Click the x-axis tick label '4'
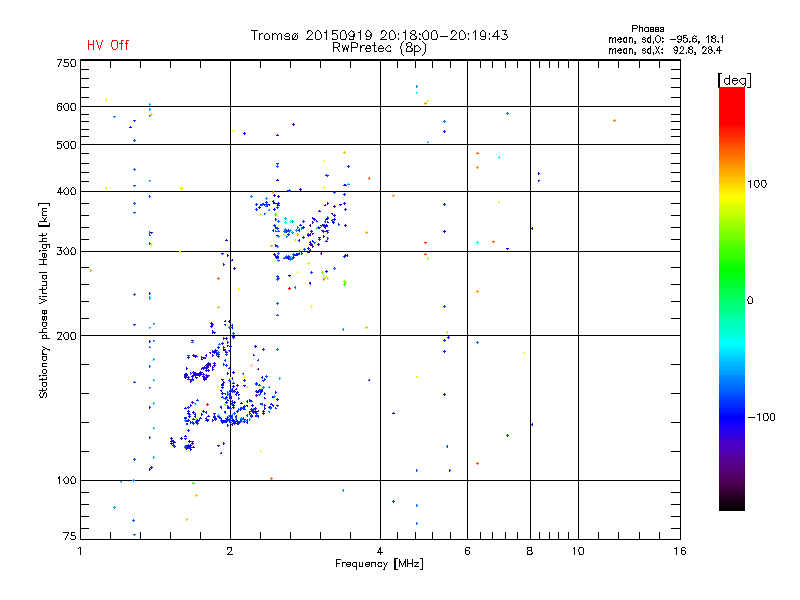Screen dimensions: 800x600 pyautogui.click(x=380, y=551)
